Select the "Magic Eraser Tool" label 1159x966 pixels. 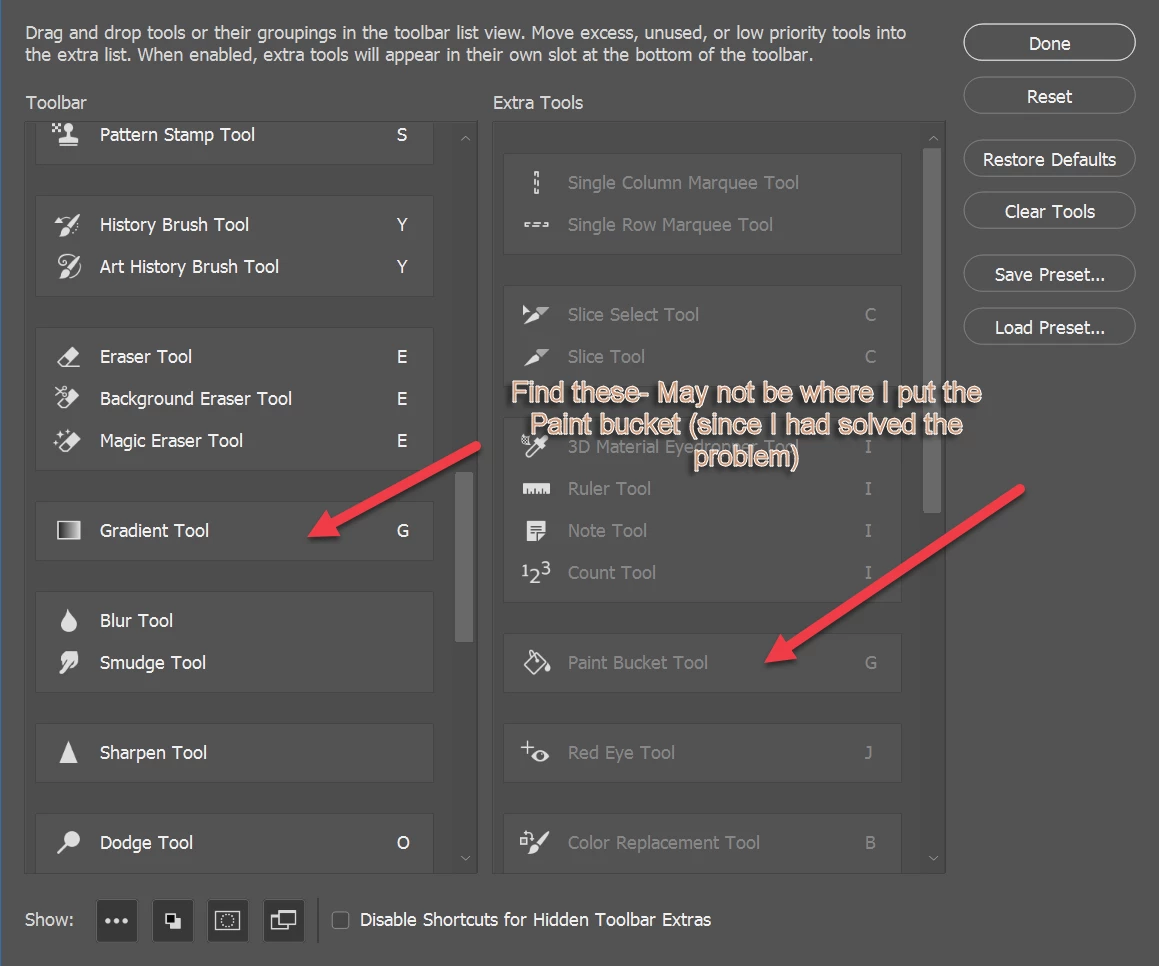171,441
